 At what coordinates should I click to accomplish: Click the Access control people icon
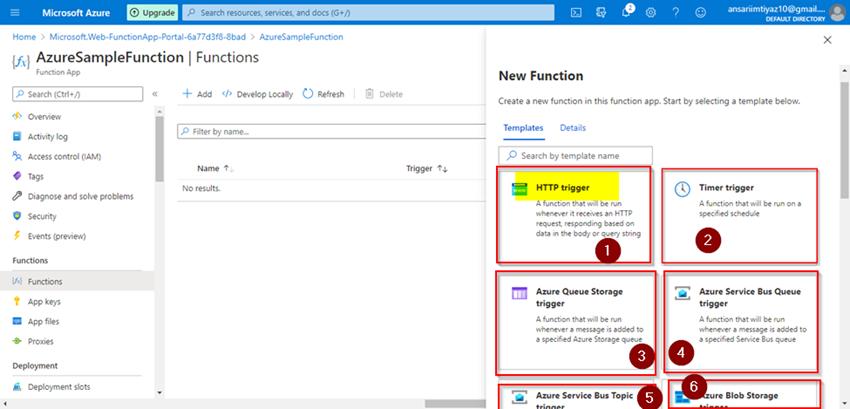coord(17,157)
